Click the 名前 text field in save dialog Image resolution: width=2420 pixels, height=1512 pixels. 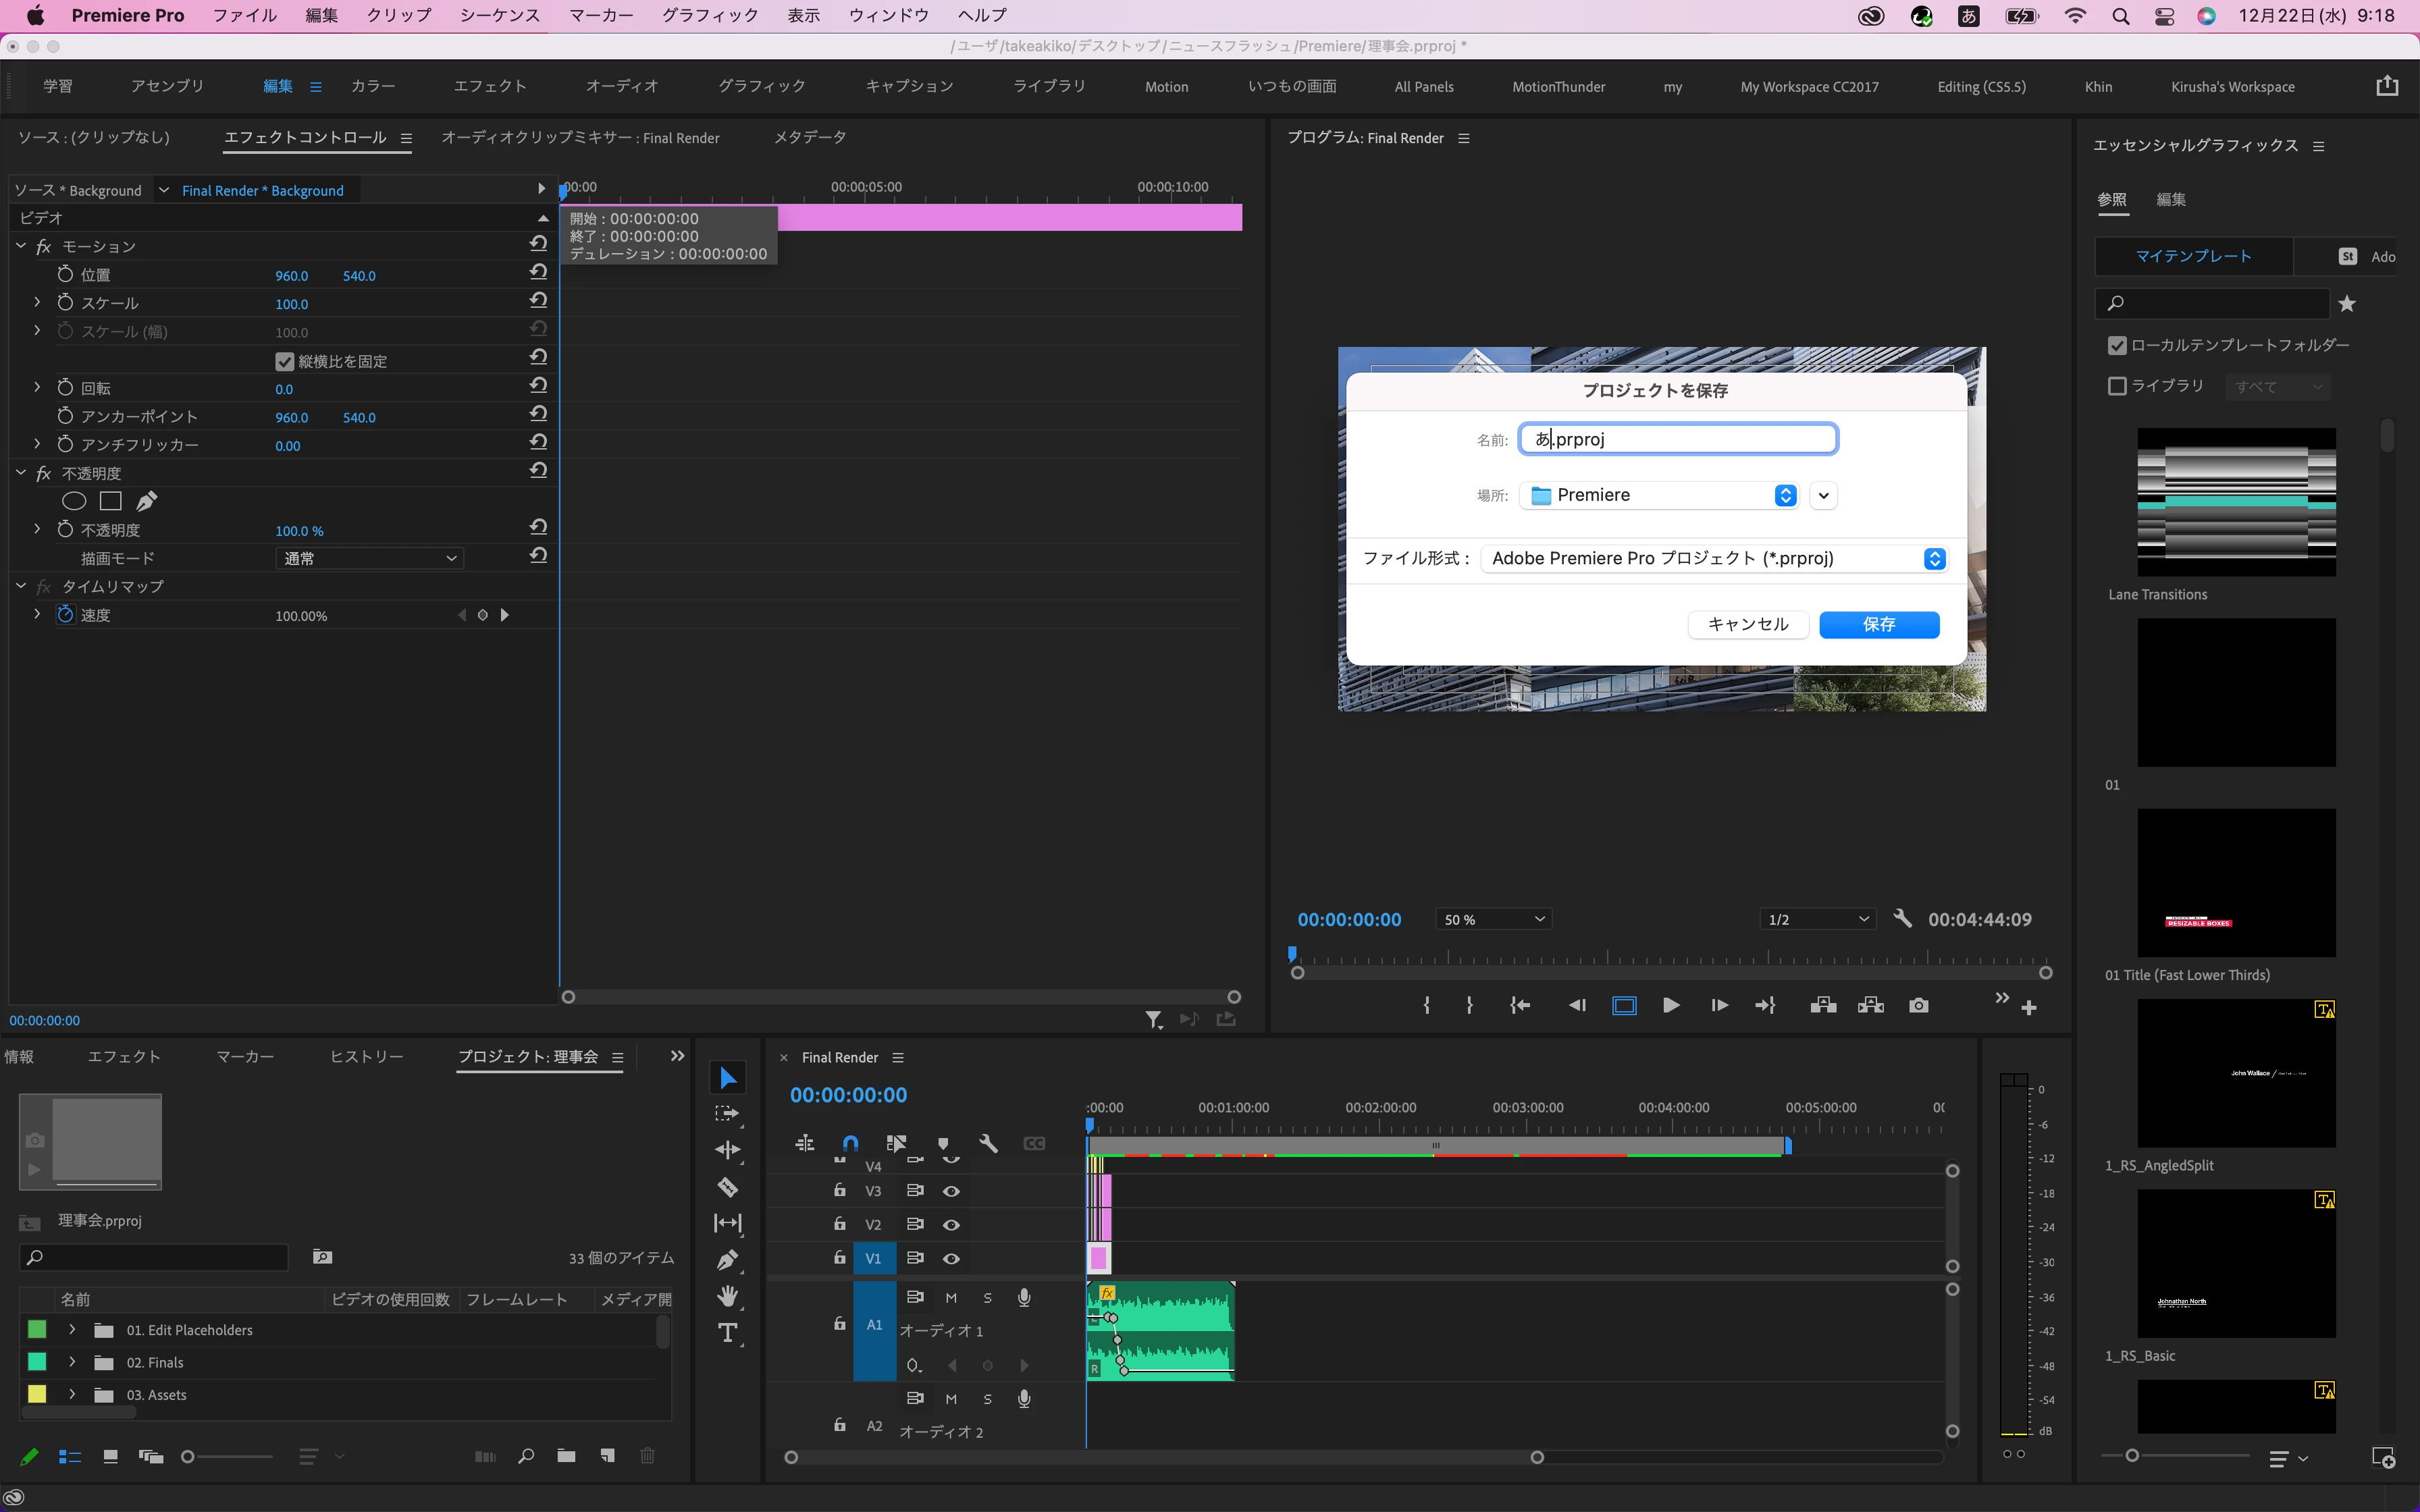pyautogui.click(x=1677, y=439)
